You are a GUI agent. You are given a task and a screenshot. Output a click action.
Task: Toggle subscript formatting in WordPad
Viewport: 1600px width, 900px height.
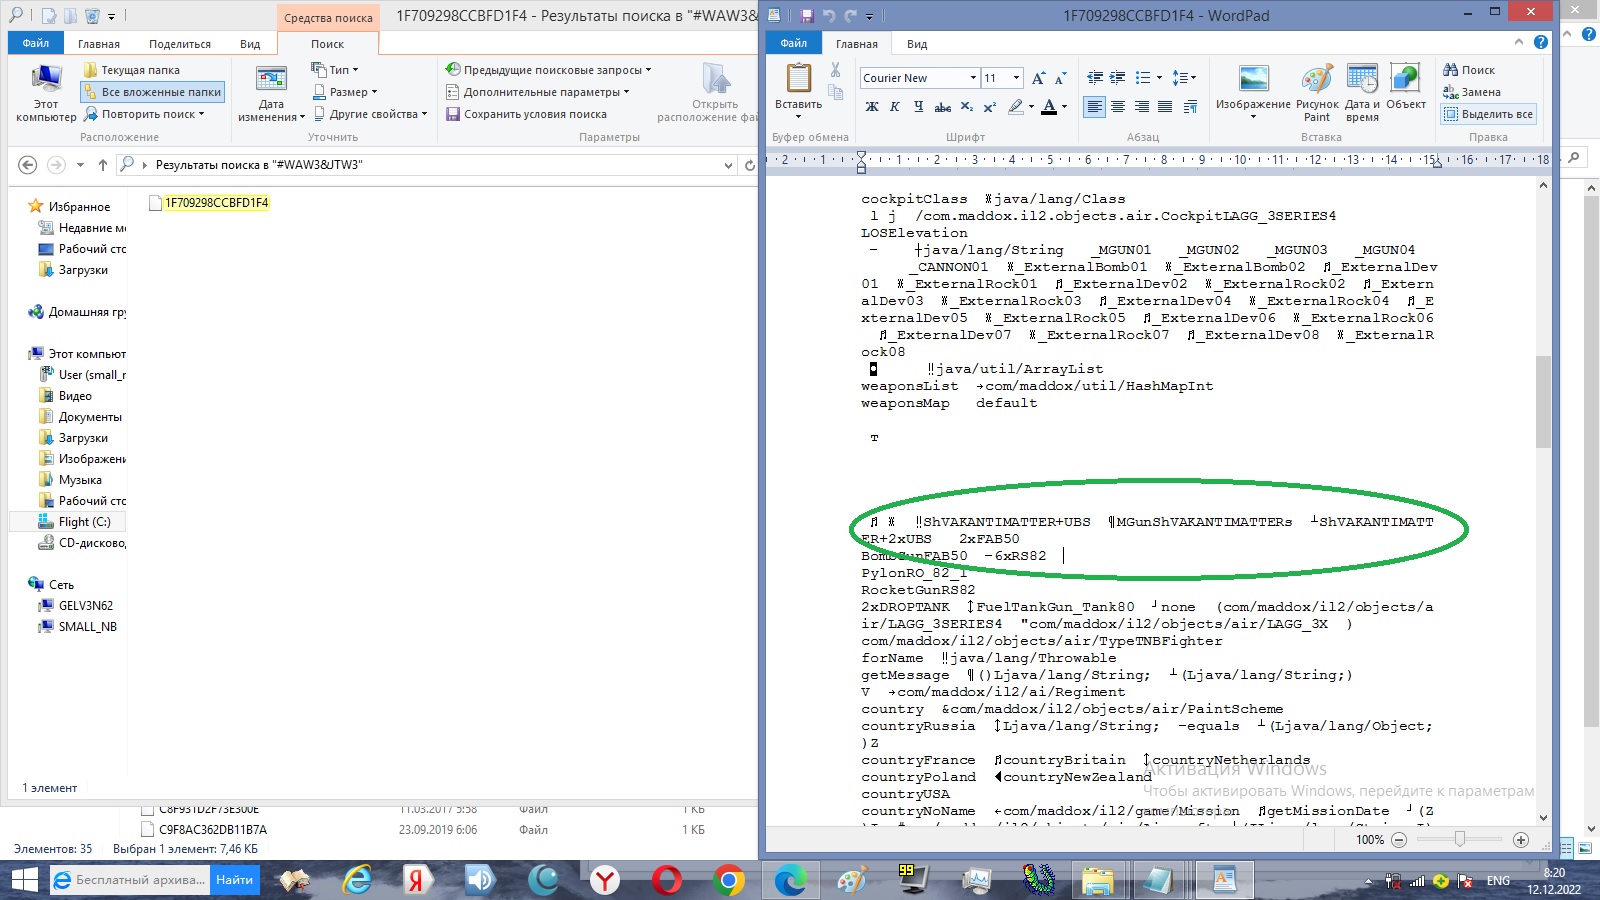coord(966,106)
